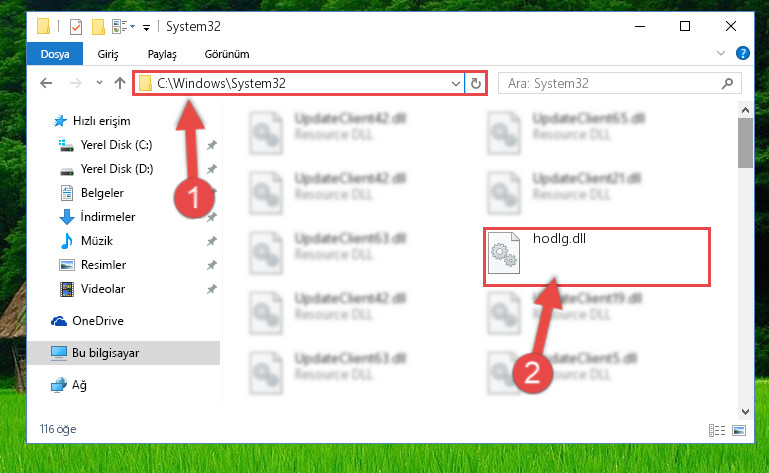769x473 pixels.
Task: Unpin Videolar from quick access
Action: point(211,289)
